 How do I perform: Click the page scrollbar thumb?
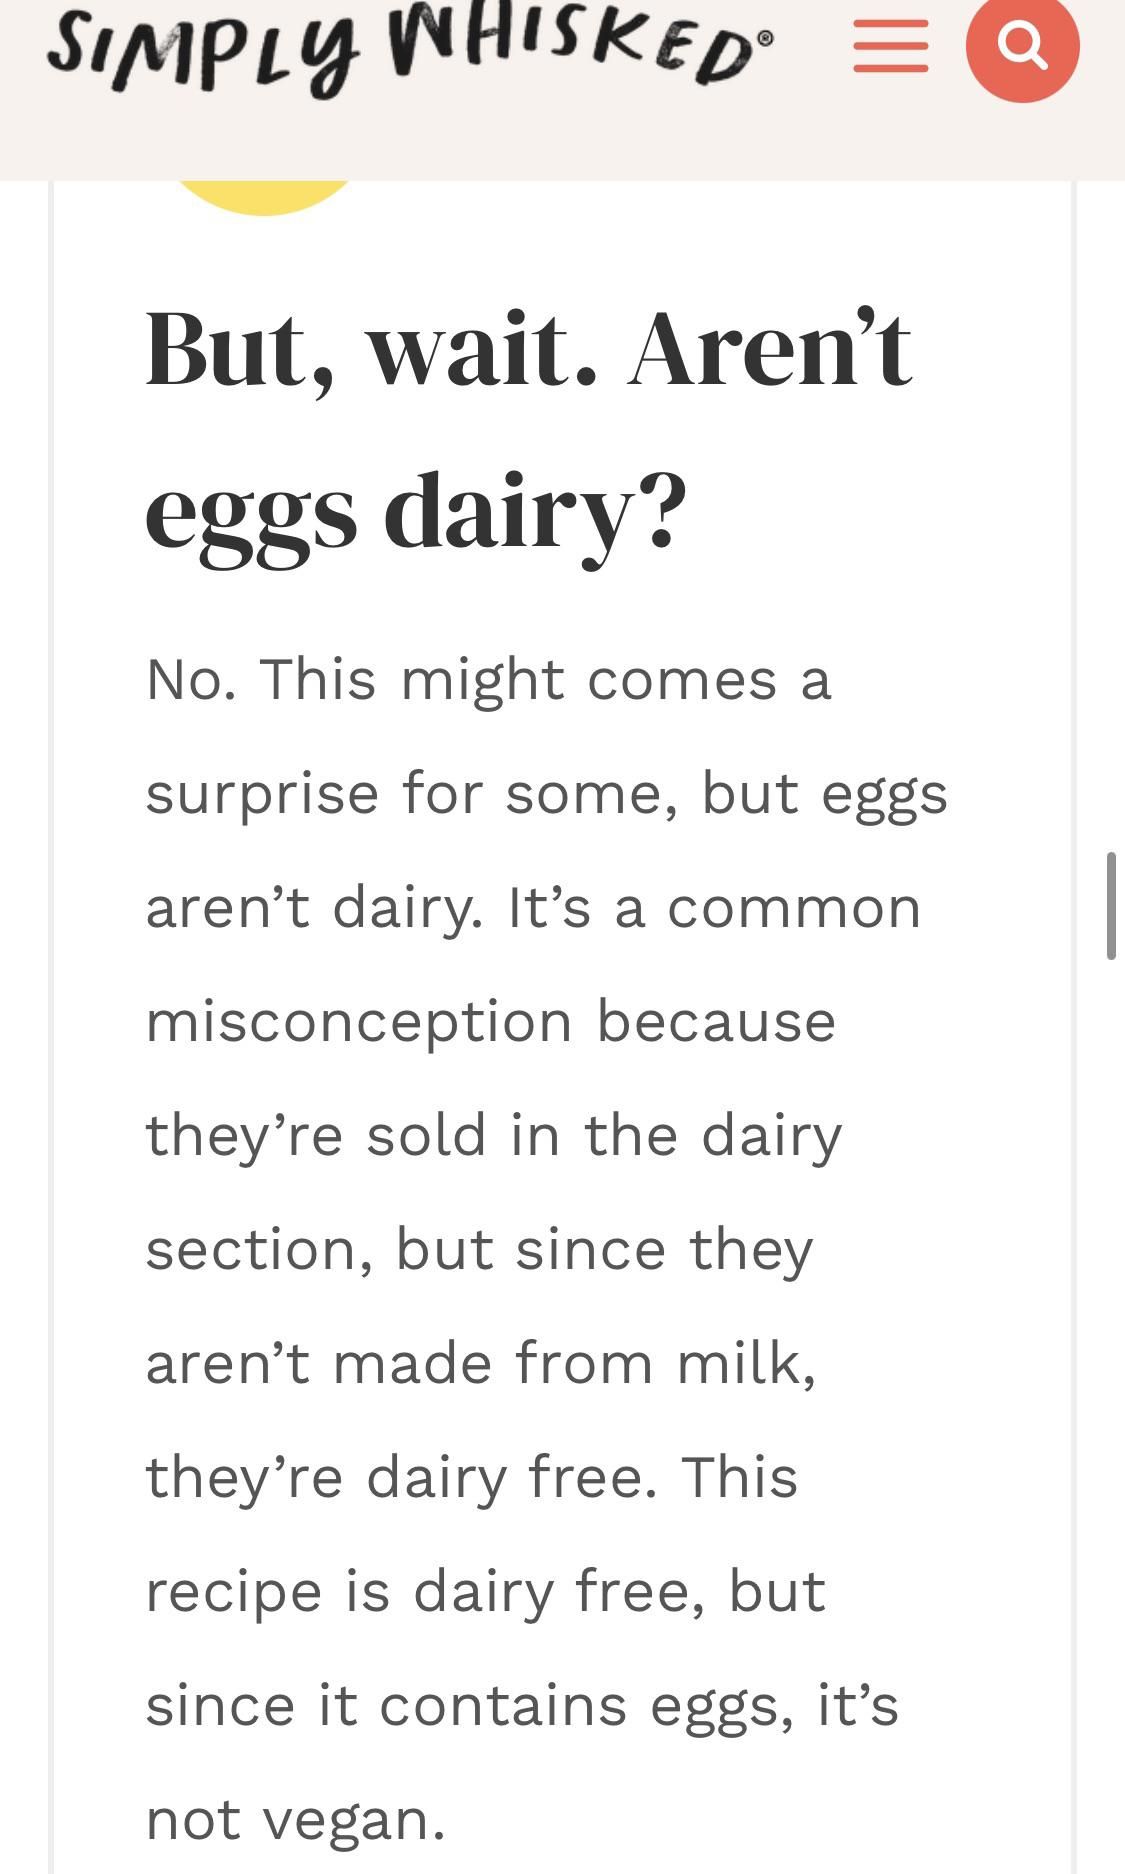tap(1110, 905)
